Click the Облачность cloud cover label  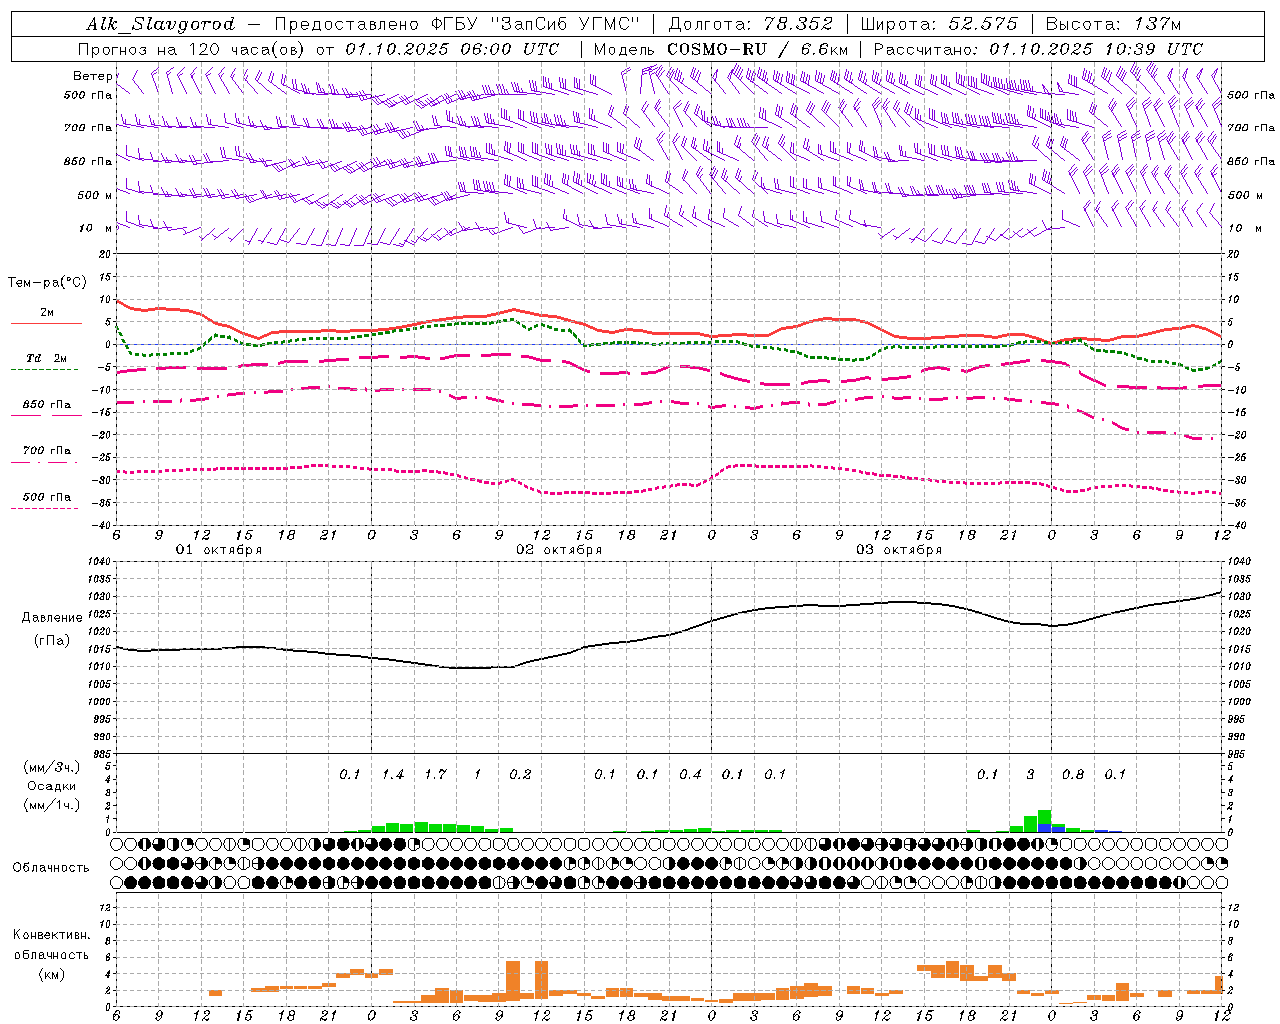pyautogui.click(x=51, y=868)
